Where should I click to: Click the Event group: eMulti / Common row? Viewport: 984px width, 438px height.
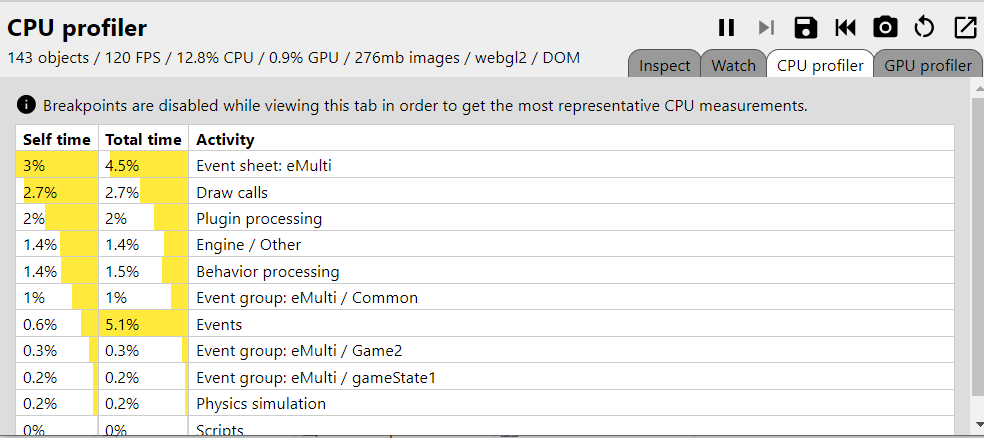click(x=485, y=297)
